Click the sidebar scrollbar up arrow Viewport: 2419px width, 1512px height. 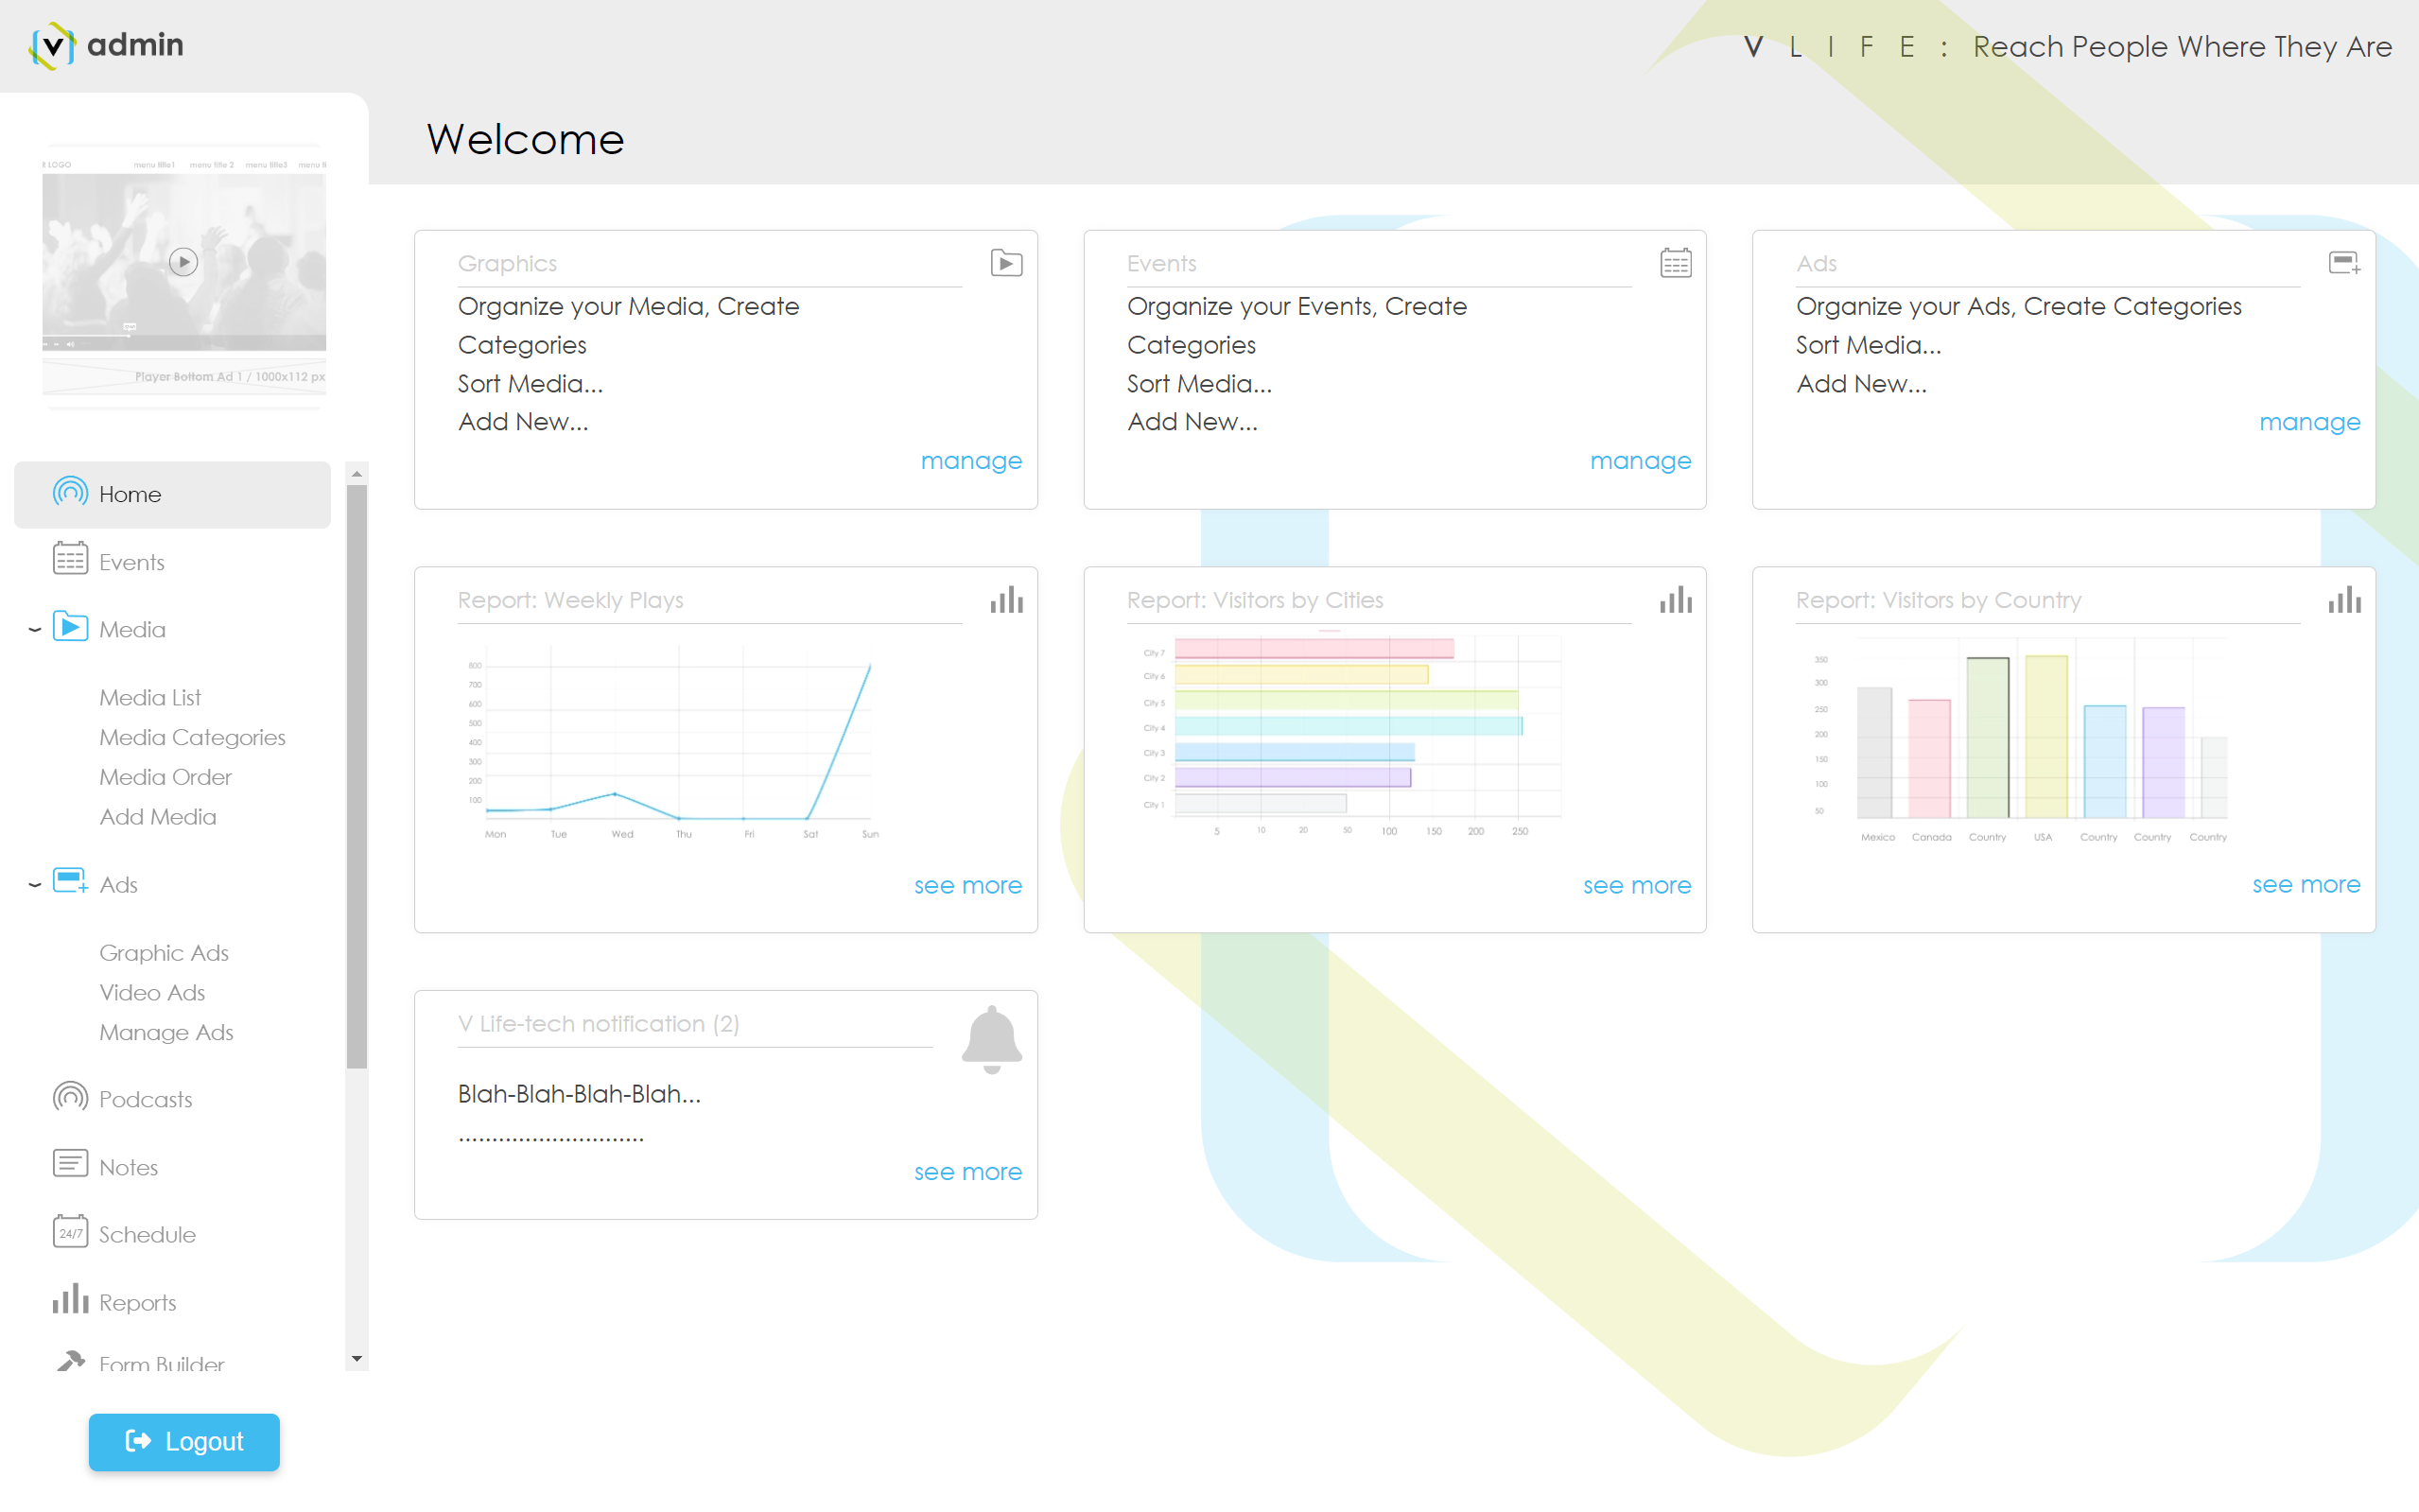pos(357,474)
